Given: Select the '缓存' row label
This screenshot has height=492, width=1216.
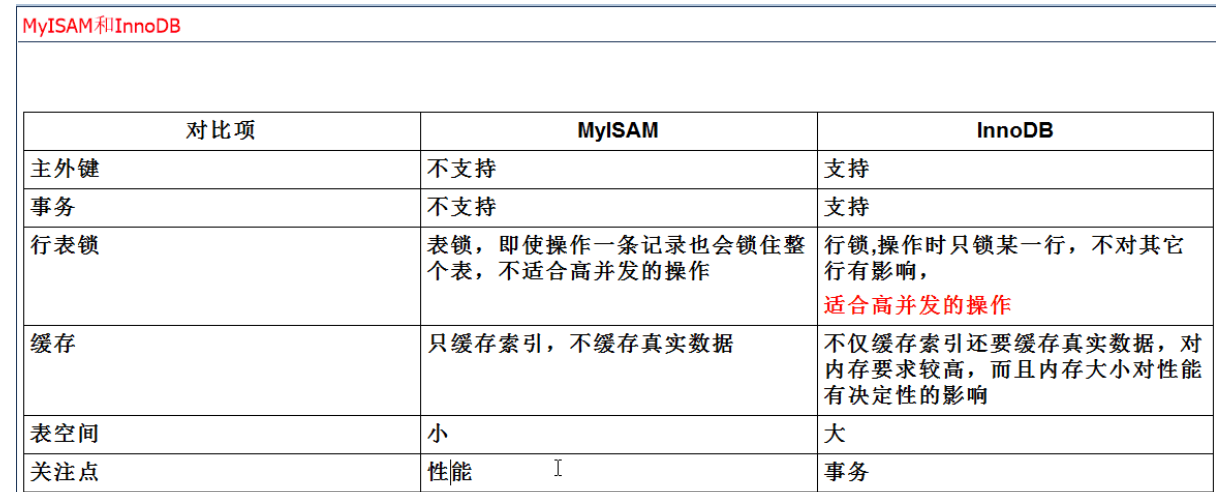Looking at the screenshot, I should 54,343.
